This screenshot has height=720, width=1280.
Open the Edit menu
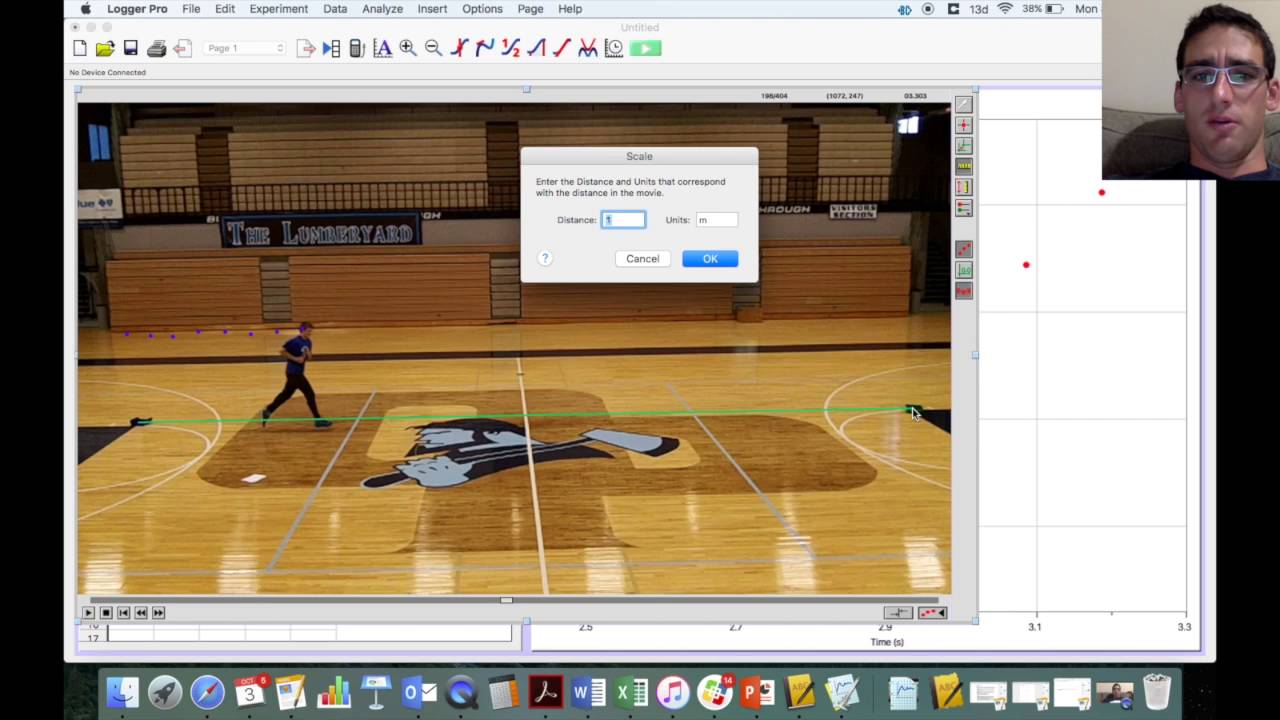tap(225, 9)
